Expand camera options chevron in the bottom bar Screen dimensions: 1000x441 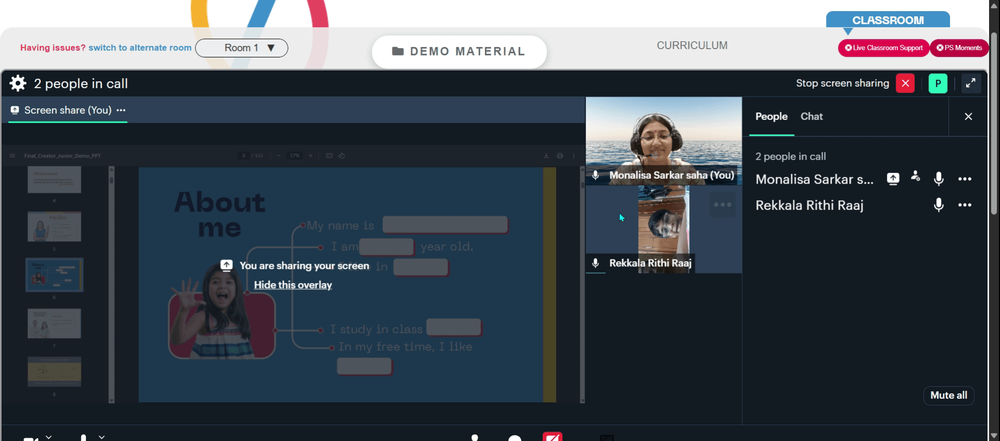pos(48,437)
